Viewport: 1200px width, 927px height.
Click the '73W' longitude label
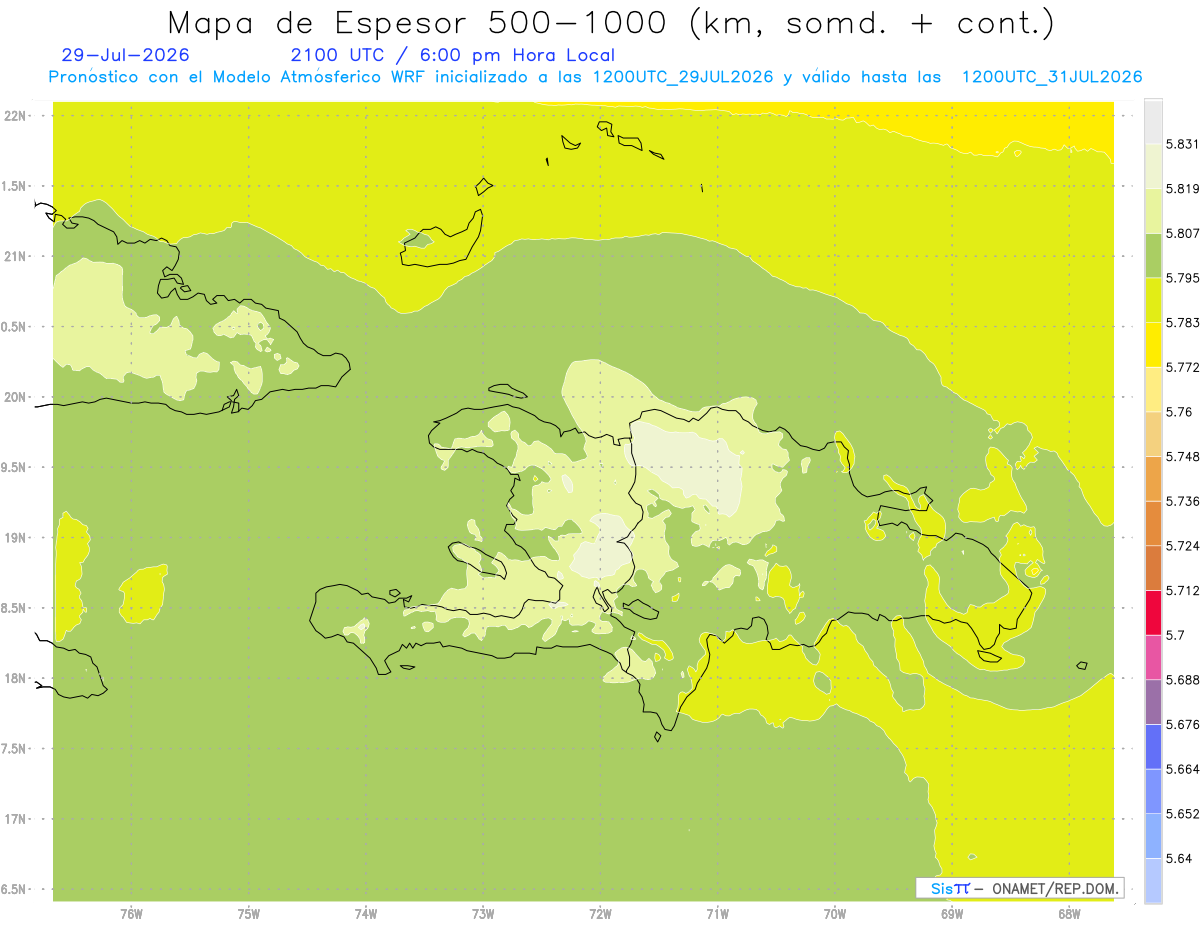tap(483, 914)
